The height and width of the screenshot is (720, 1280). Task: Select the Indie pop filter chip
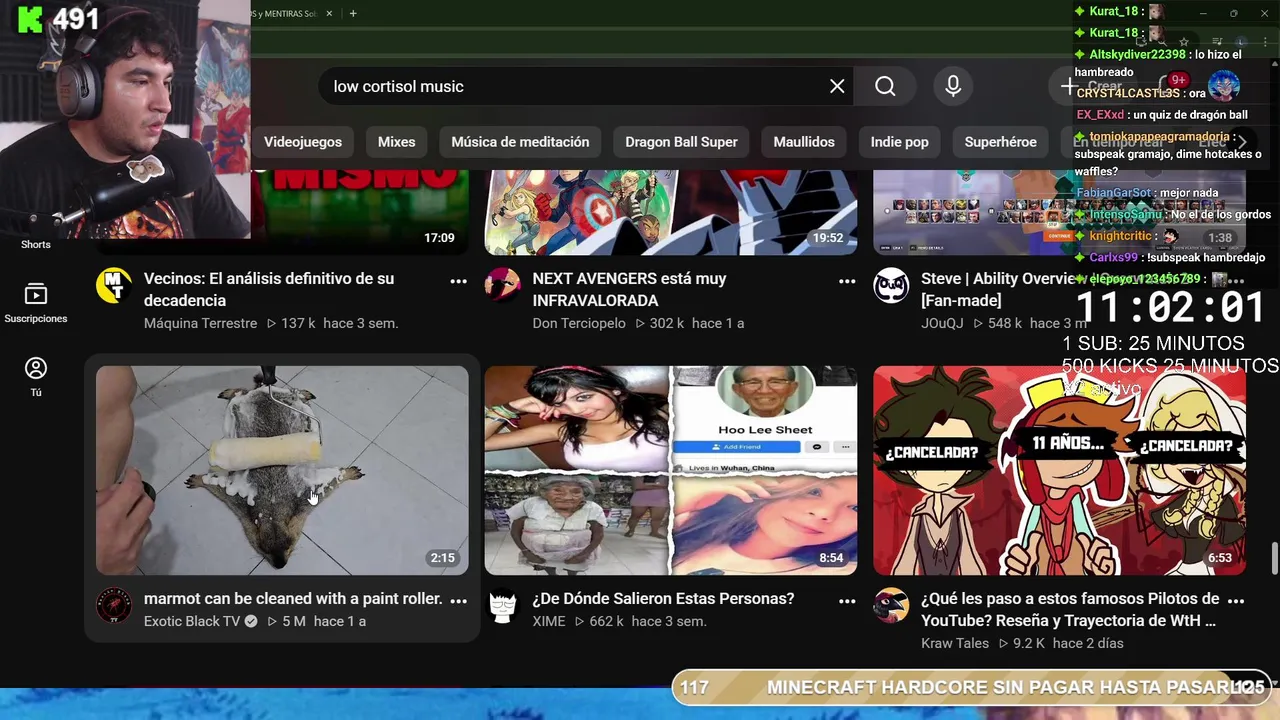tap(900, 142)
